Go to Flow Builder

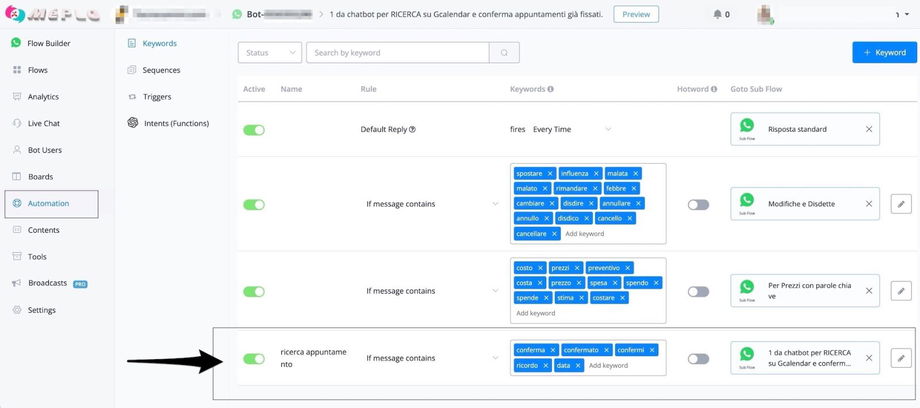click(49, 43)
